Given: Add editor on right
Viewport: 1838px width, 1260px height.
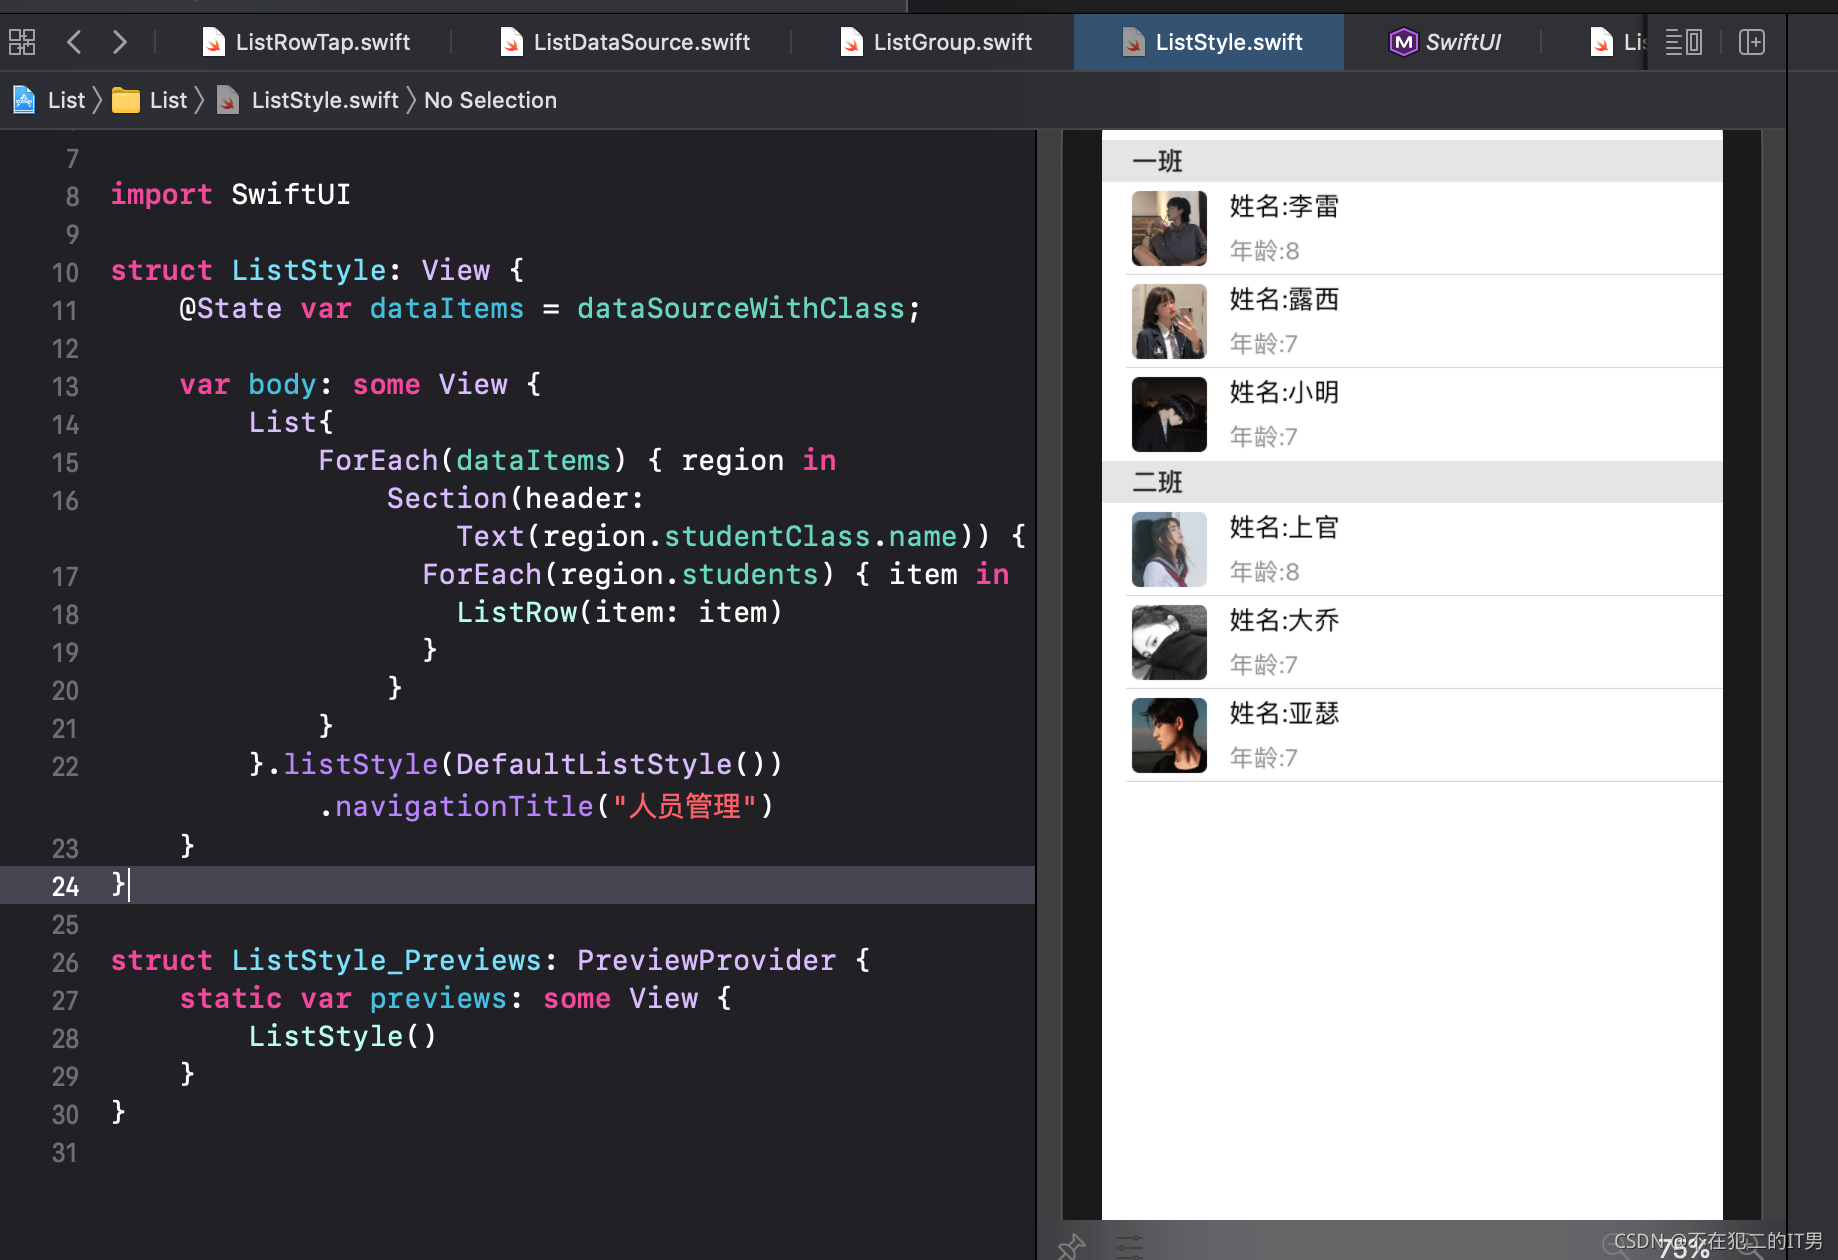Looking at the screenshot, I should tap(1752, 42).
